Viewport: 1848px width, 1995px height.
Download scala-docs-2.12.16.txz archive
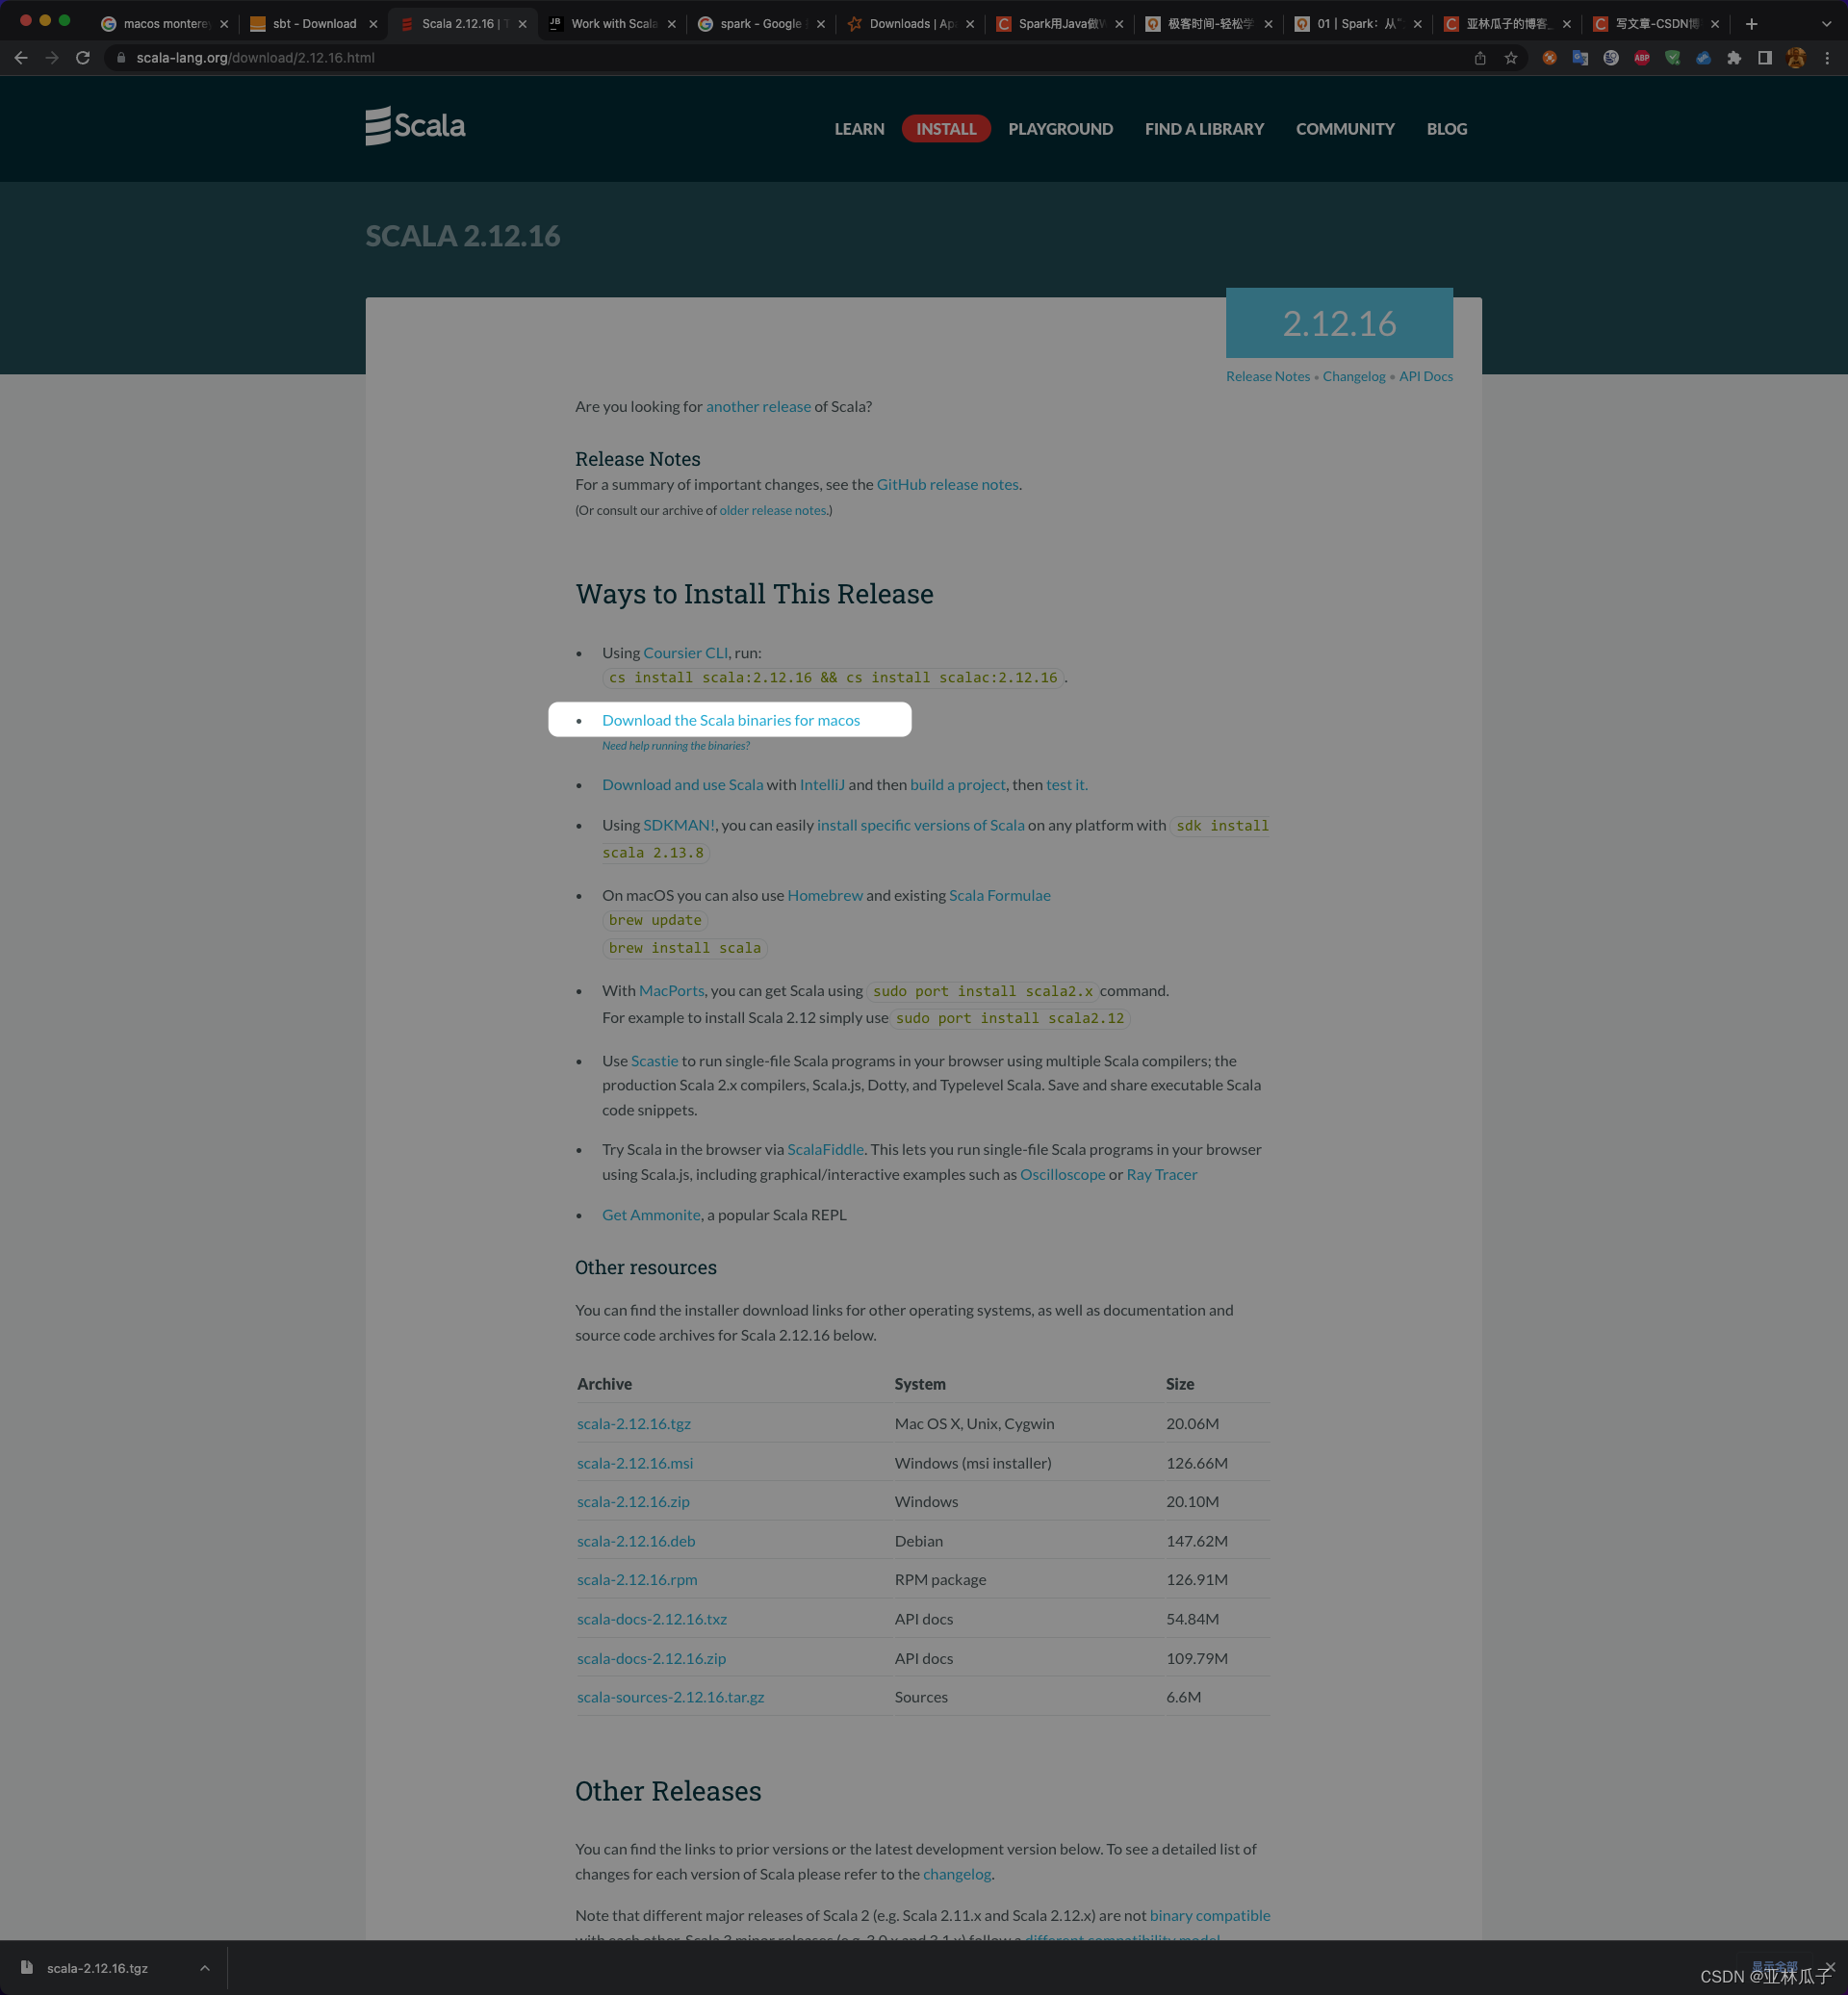click(x=652, y=1619)
